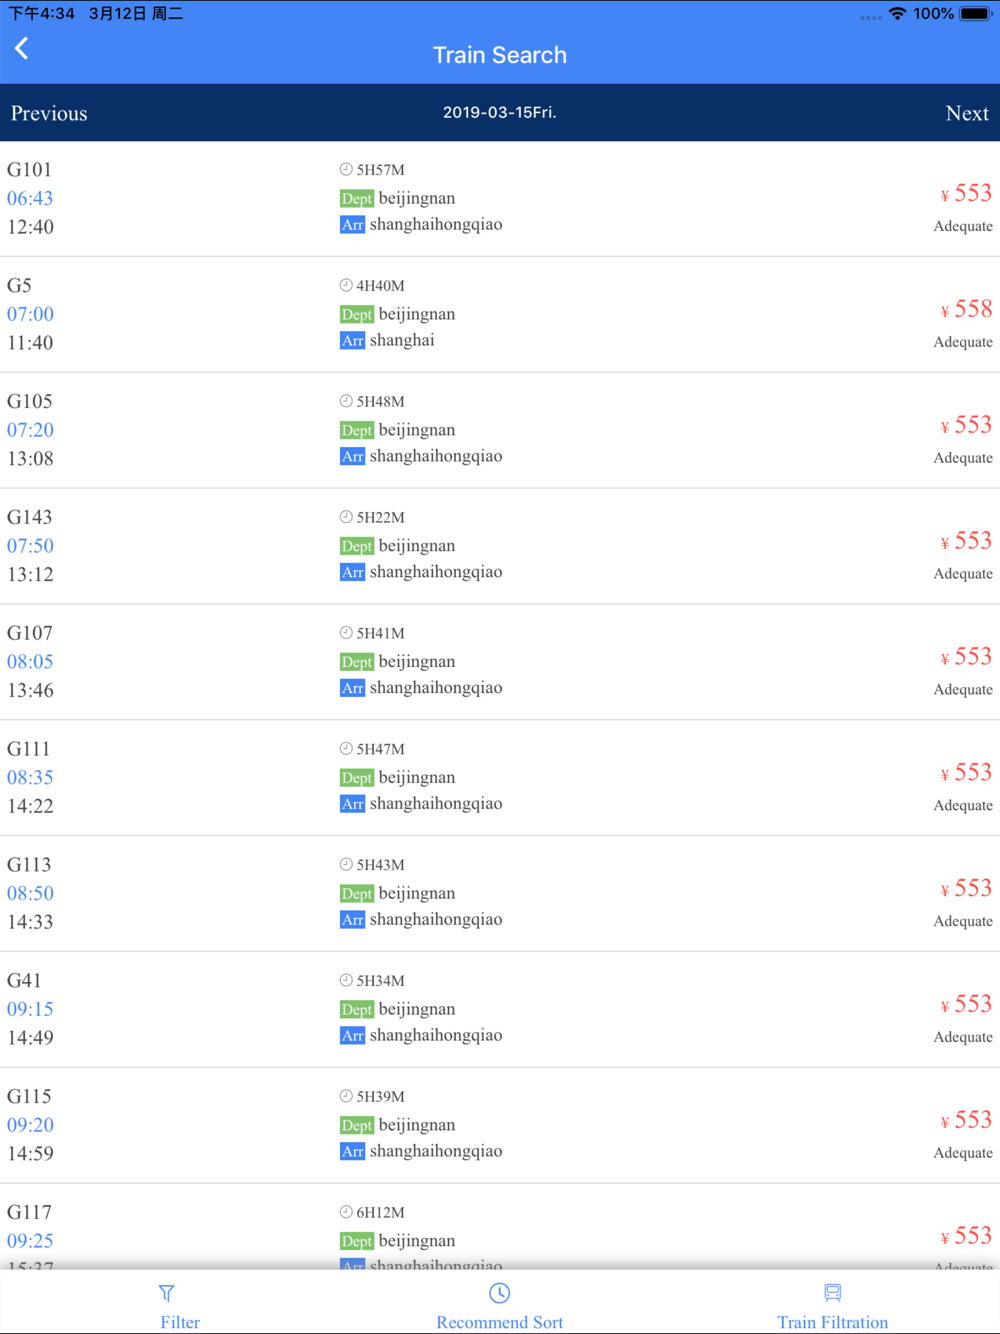
Task: Tap the clock icon beside 5H57M
Action: coord(346,169)
